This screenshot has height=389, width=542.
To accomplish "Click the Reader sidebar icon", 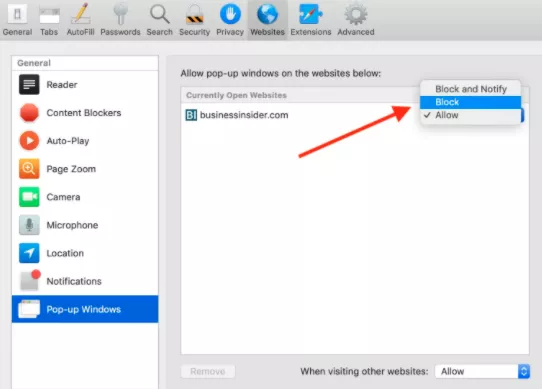I will tap(29, 84).
